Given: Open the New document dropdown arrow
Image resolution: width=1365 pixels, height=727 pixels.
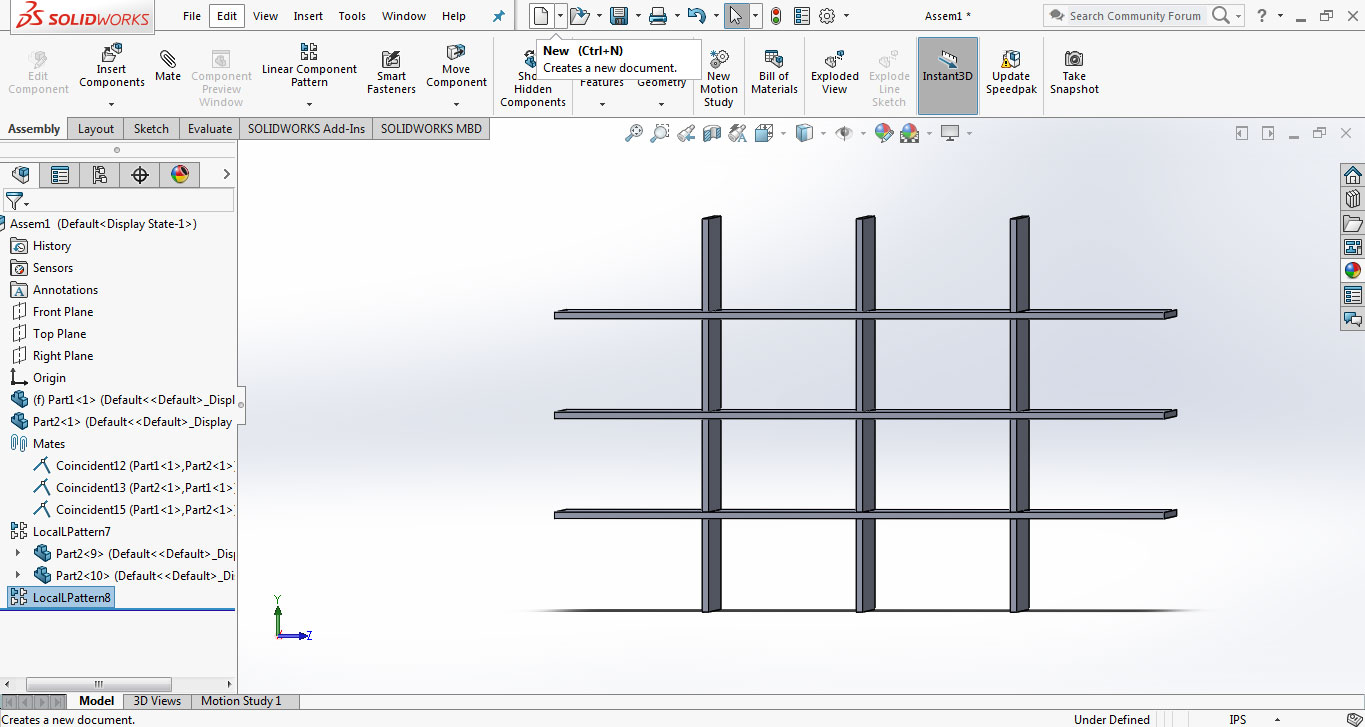Looking at the screenshot, I should click(x=560, y=16).
